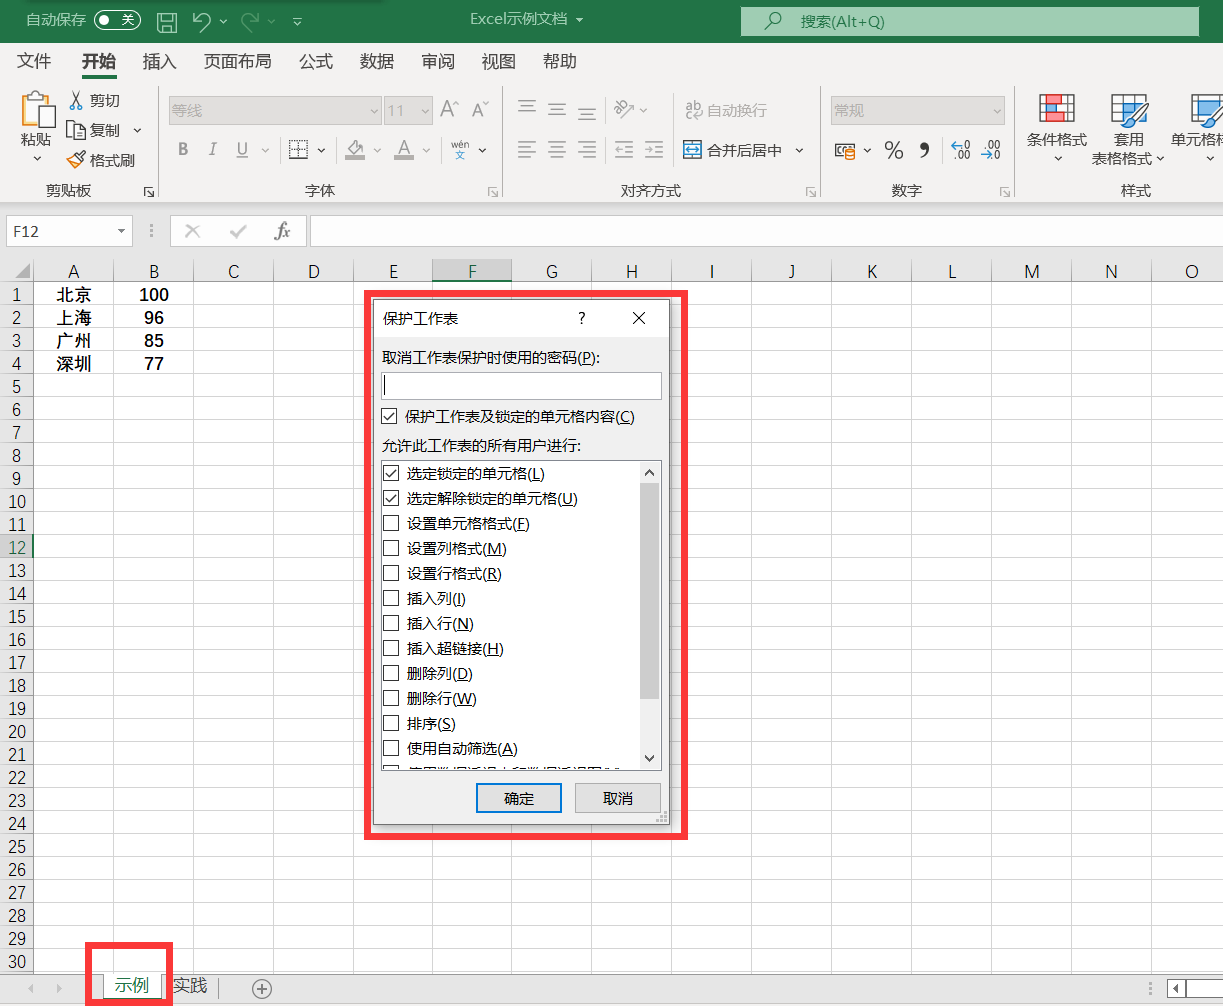Viewport: 1223px width, 1006px height.
Task: Add a new sheet with plus icon
Action: (262, 988)
